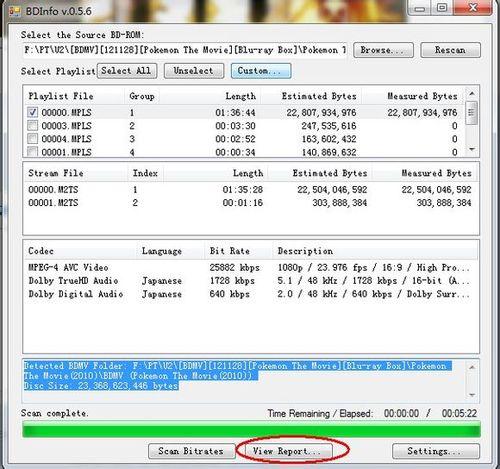Click the source BD-ROM path field
This screenshot has height=469, width=500.
pyautogui.click(x=185, y=50)
